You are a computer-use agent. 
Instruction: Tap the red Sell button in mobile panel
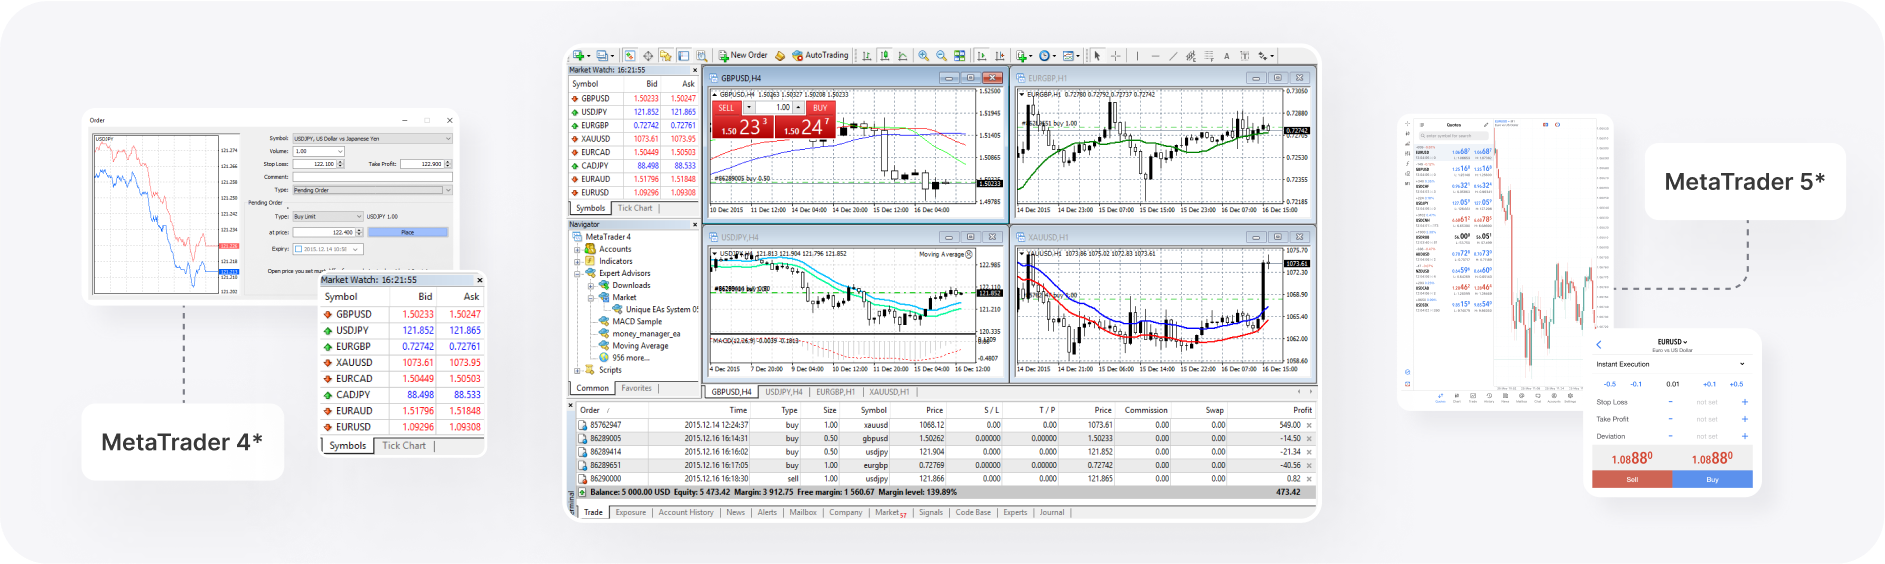1632,479
